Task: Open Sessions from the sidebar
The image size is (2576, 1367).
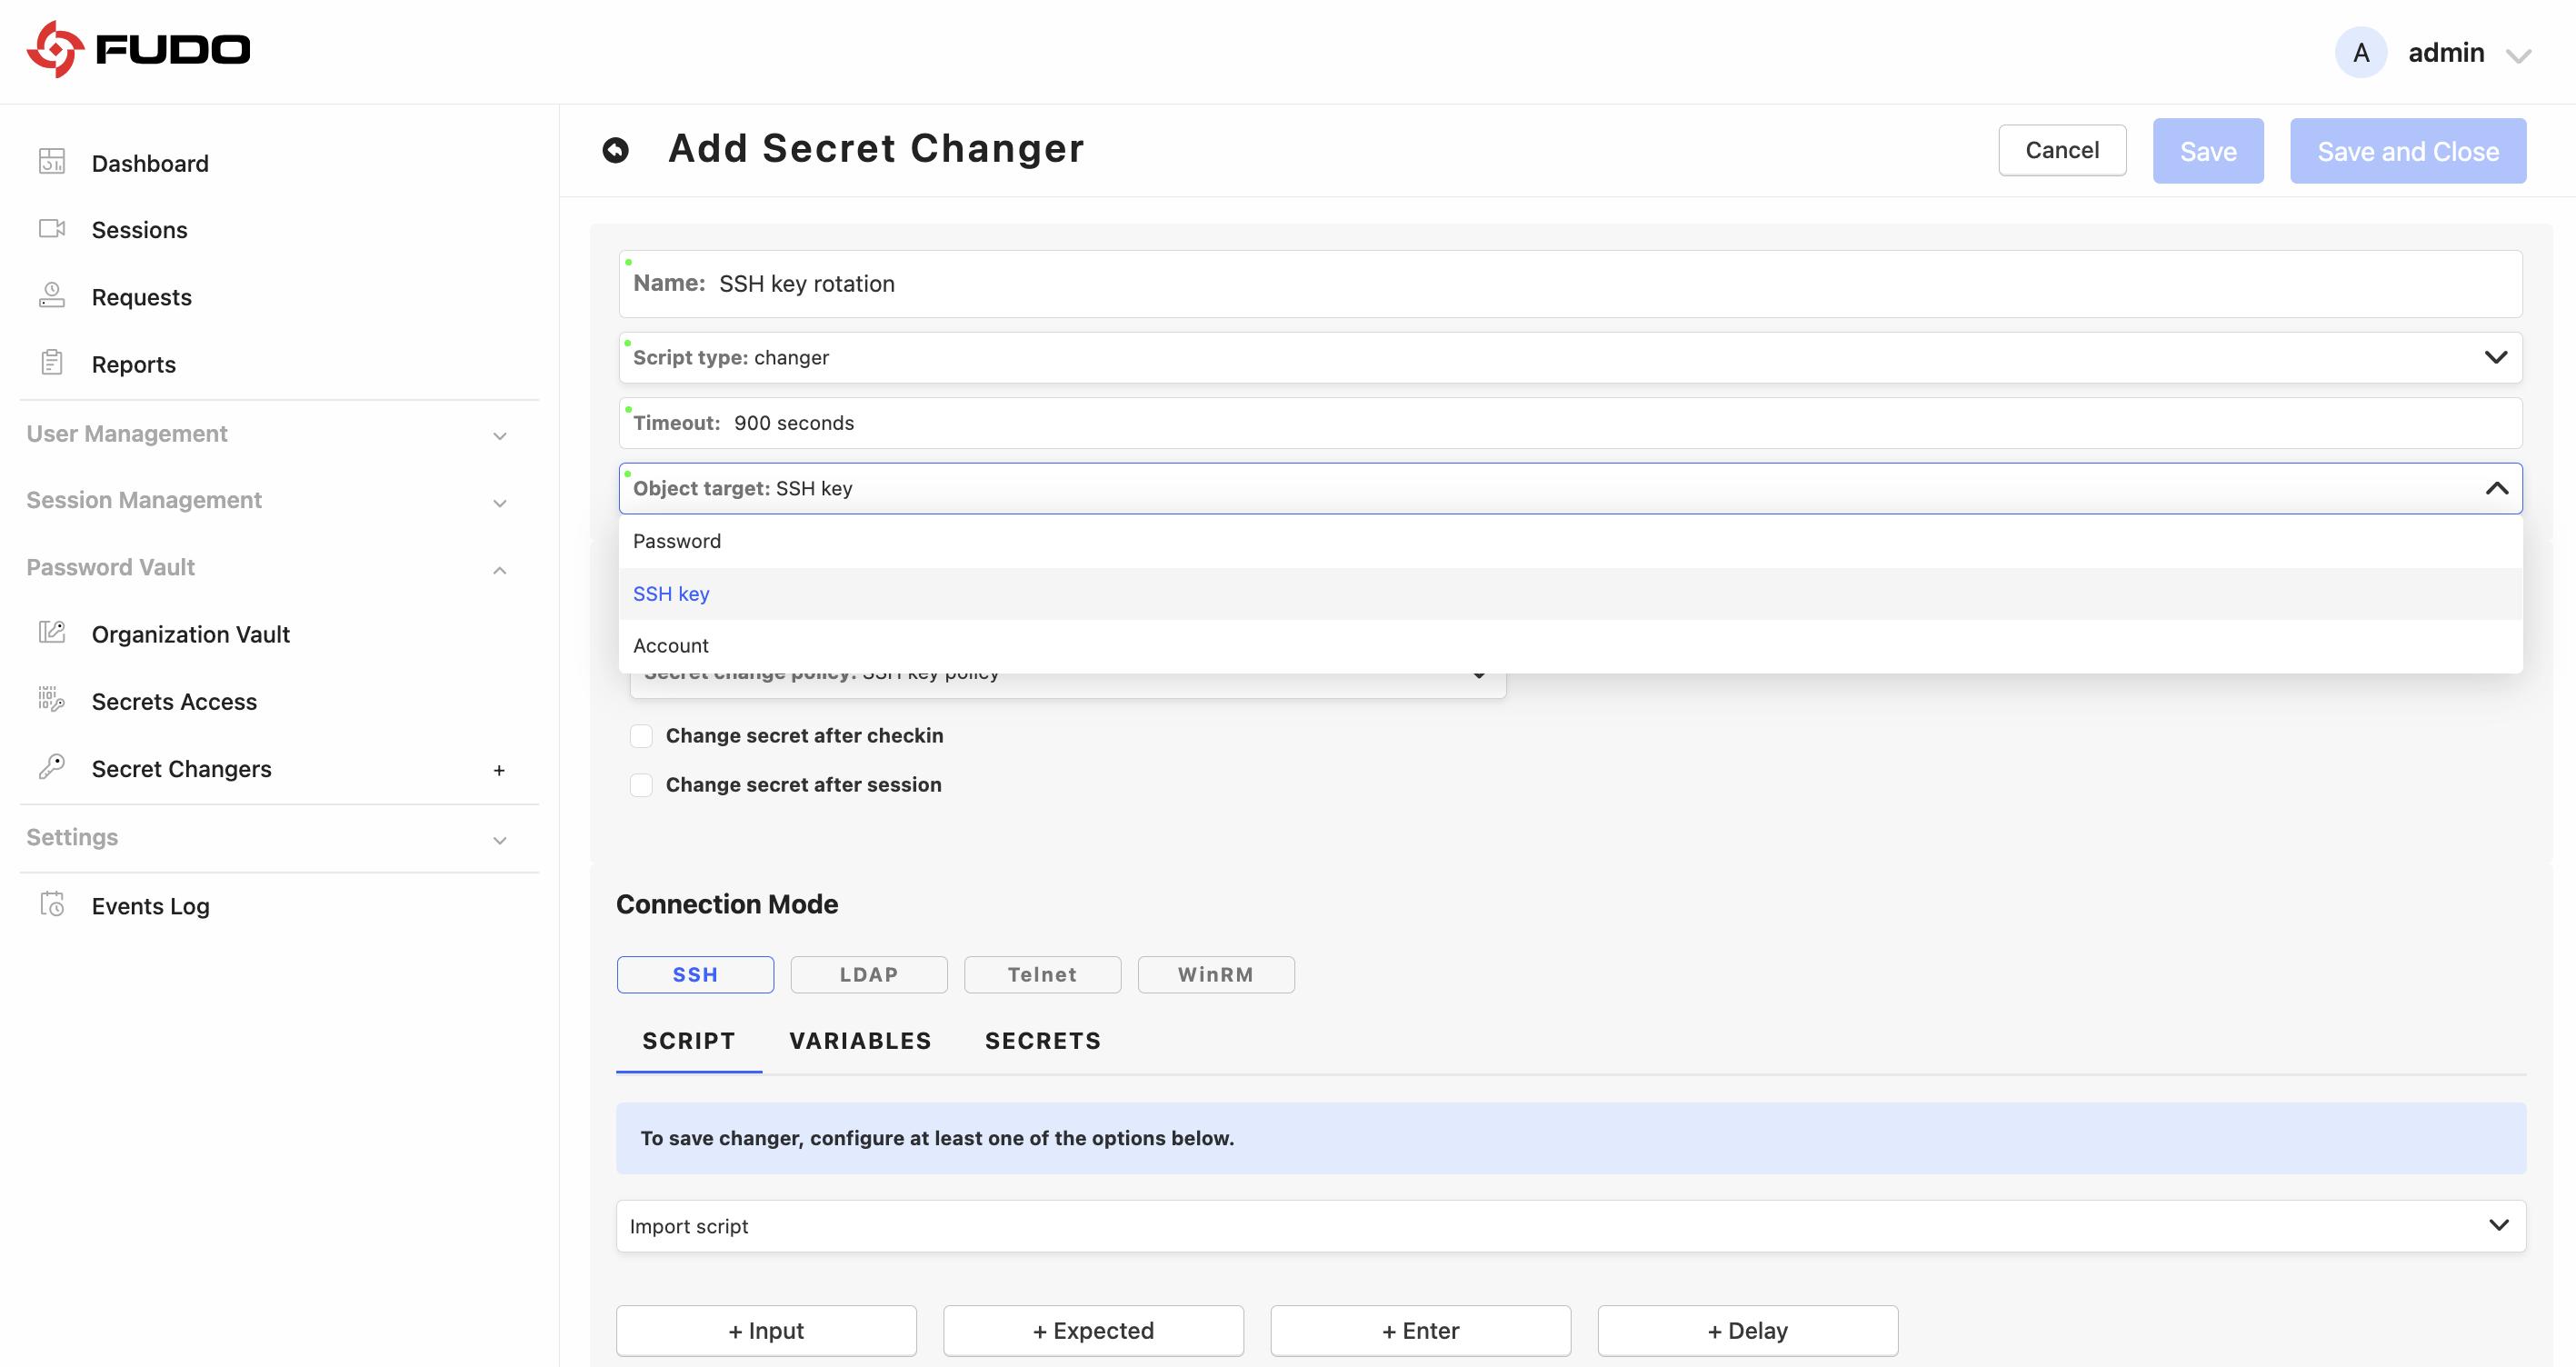Action: point(139,230)
